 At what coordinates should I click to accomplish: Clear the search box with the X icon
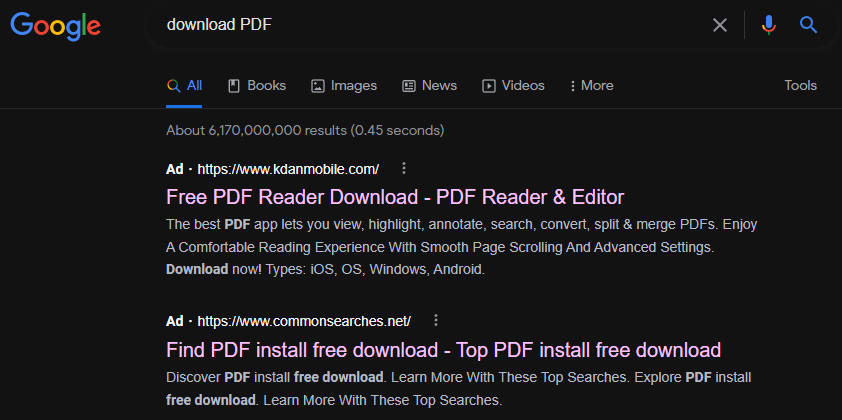(720, 25)
